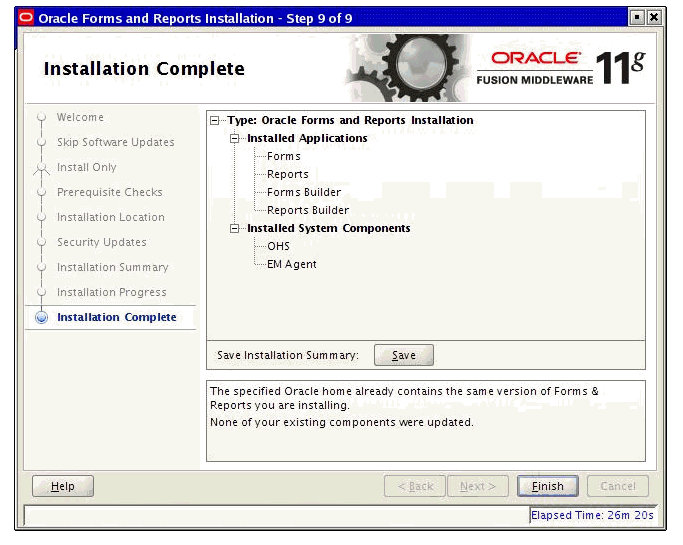Click the greyed-out Next button
The image size is (683, 545).
pos(478,486)
